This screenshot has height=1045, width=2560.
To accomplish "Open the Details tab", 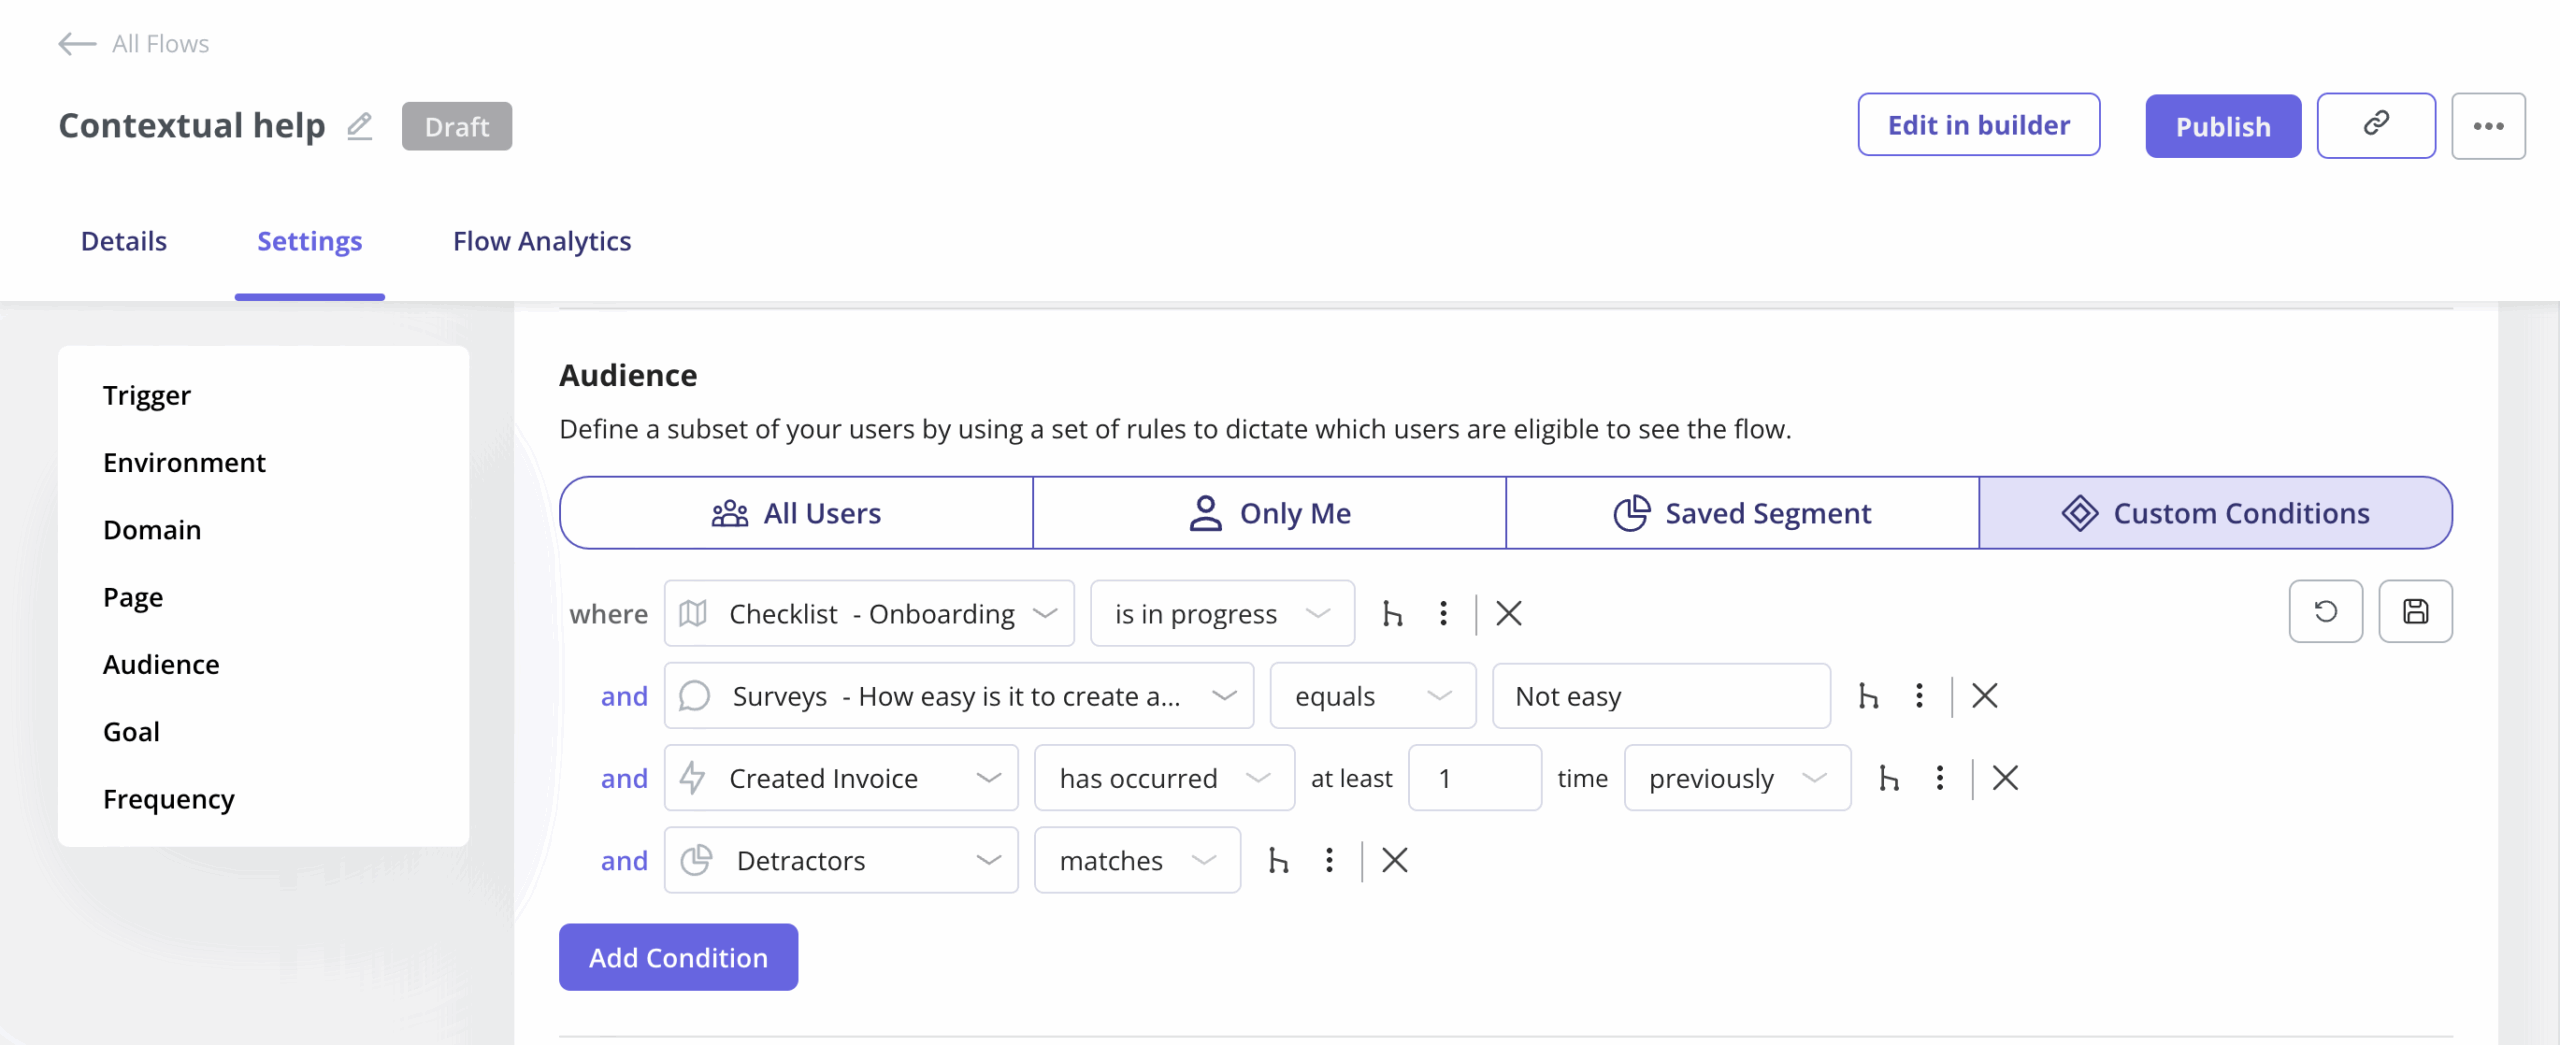I will [124, 241].
